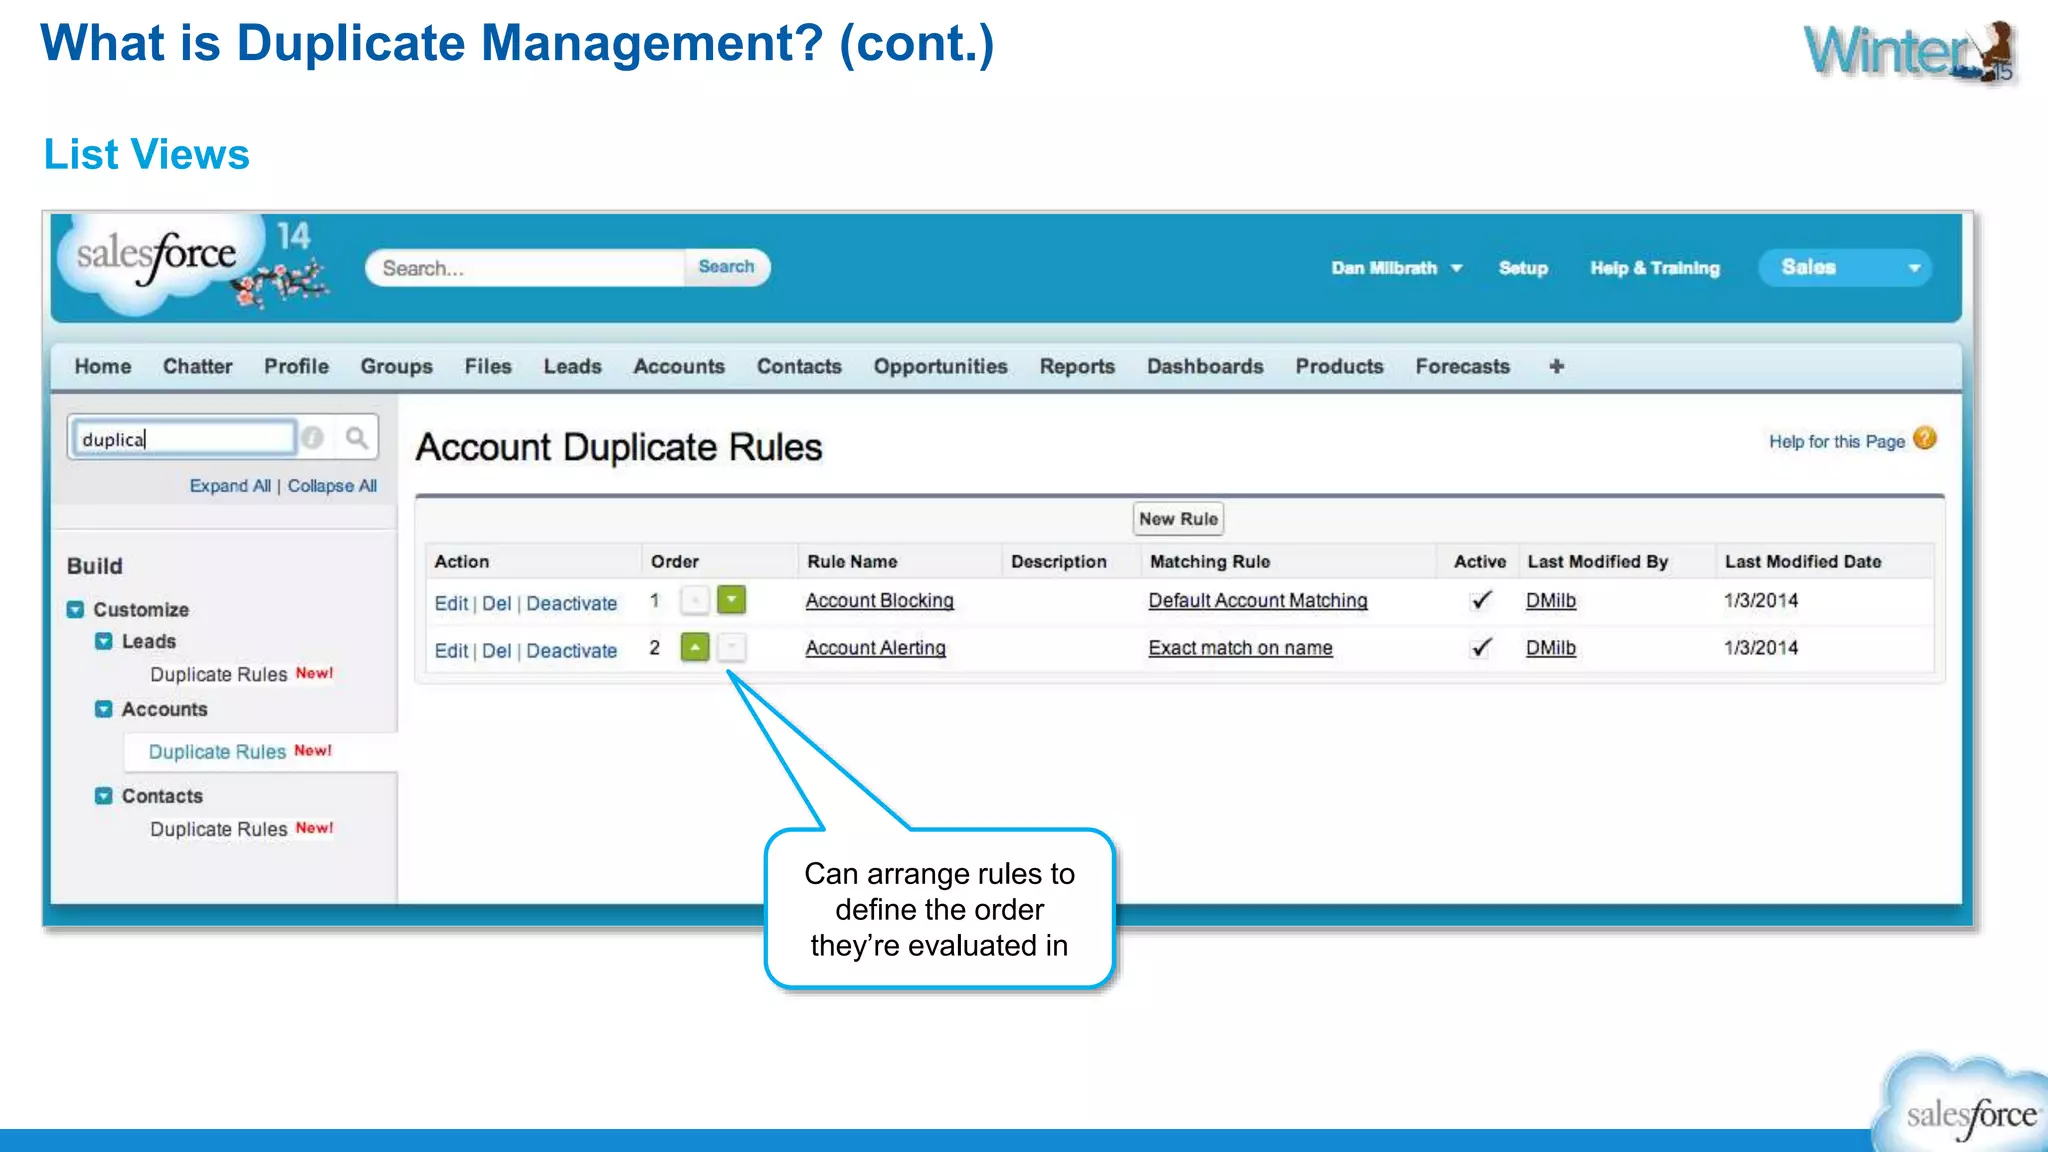Deactivate the Account Alerting rule

[x=572, y=650]
